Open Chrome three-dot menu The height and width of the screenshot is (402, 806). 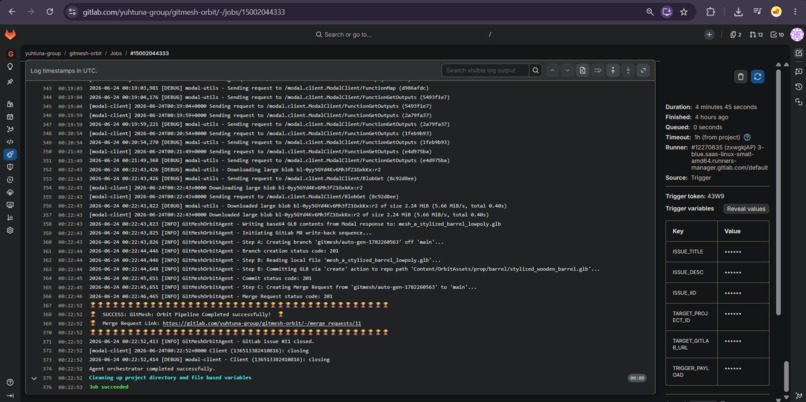(795, 11)
